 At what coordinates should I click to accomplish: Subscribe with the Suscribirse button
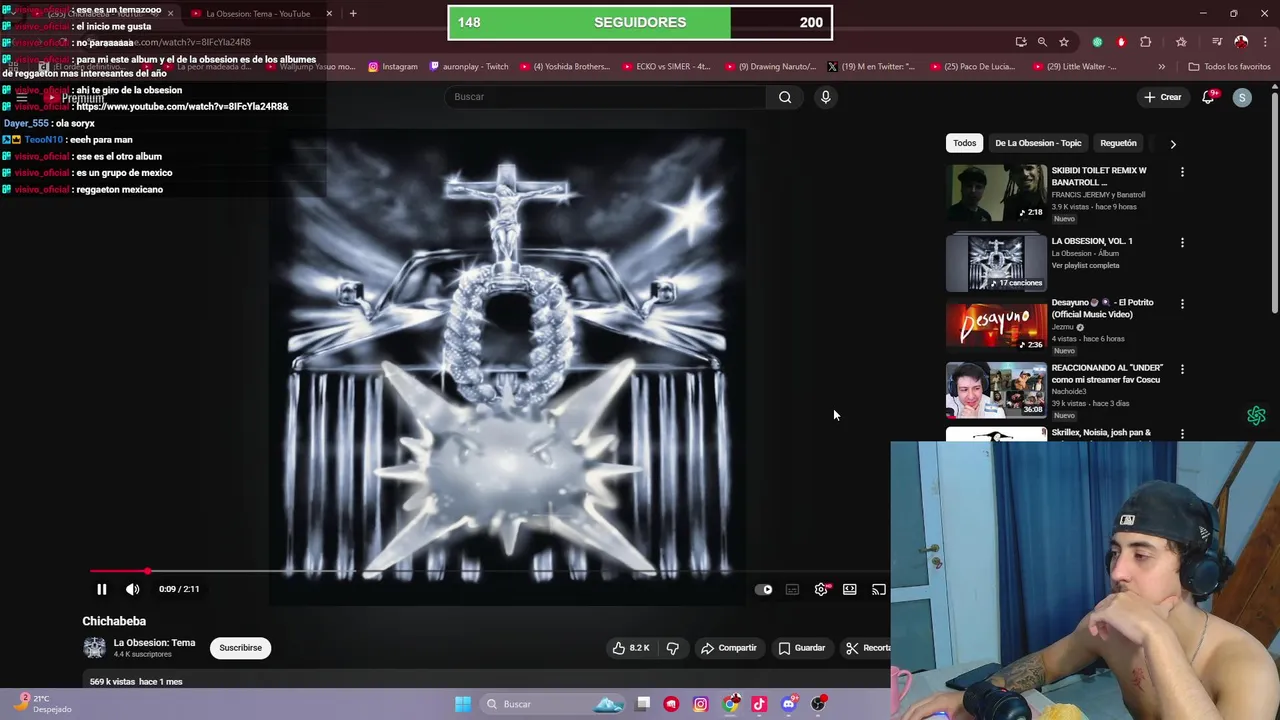240,648
